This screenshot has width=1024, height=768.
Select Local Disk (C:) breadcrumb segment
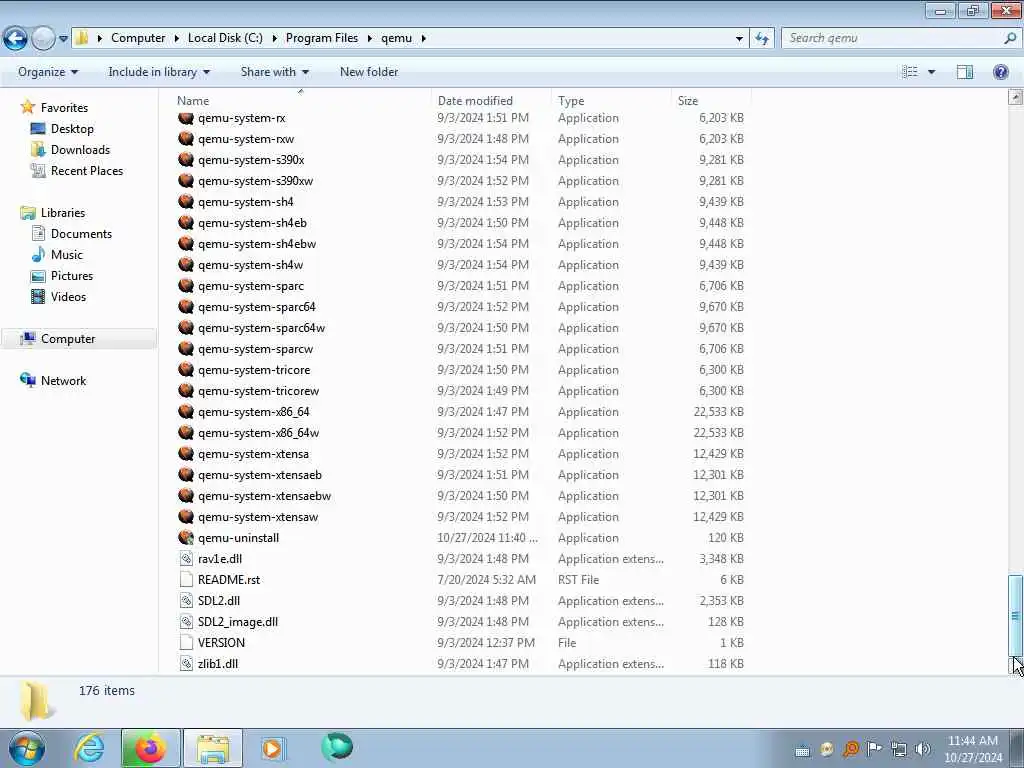tap(225, 38)
